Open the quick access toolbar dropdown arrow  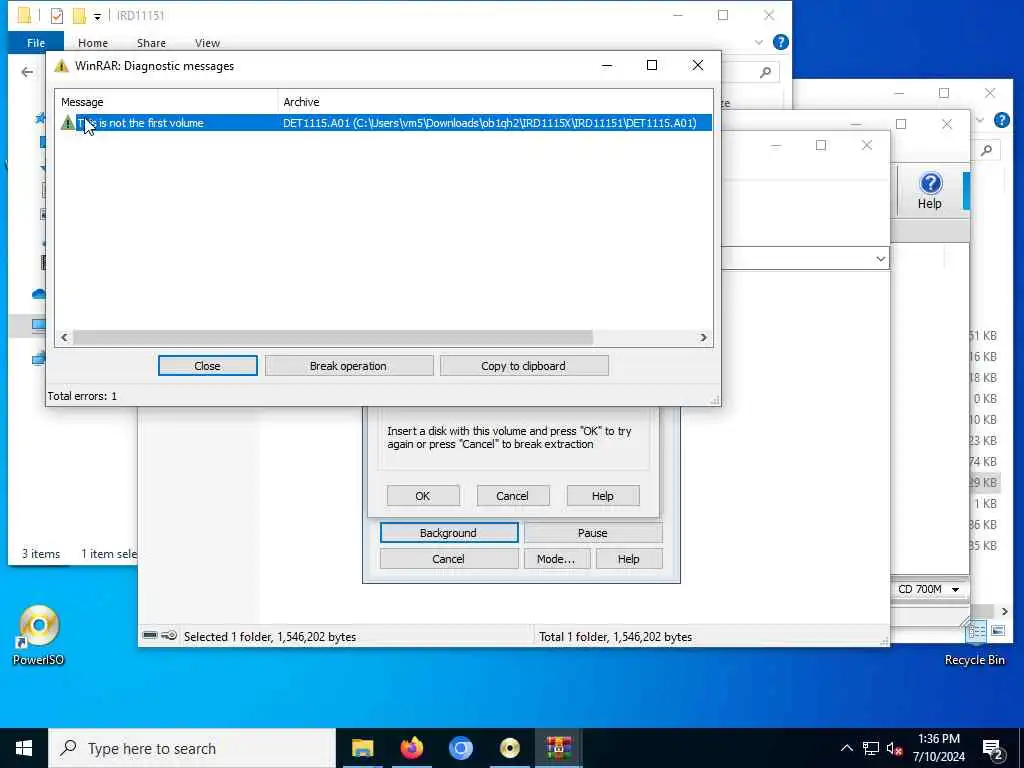[x=97, y=16]
